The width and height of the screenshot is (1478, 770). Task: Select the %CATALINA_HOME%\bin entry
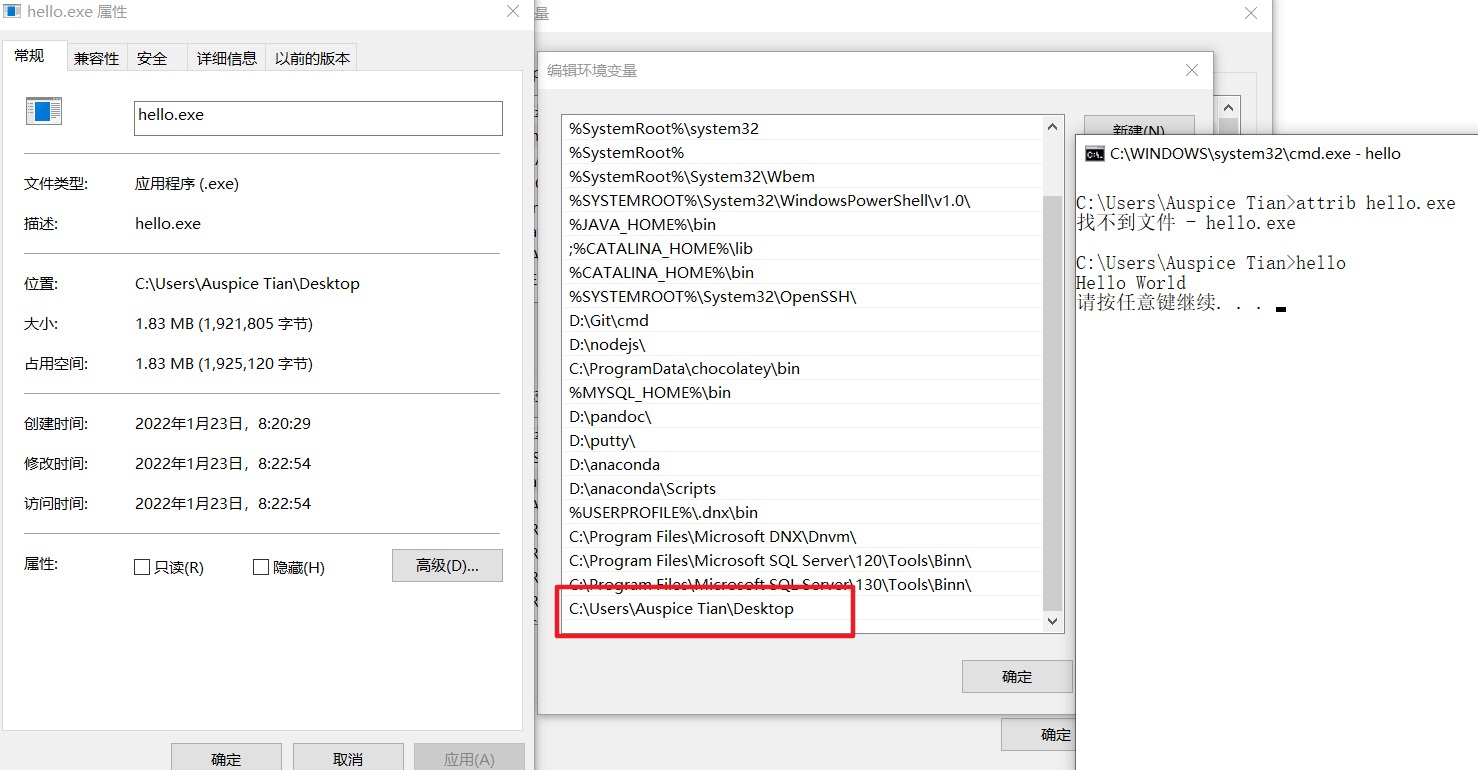pos(801,272)
